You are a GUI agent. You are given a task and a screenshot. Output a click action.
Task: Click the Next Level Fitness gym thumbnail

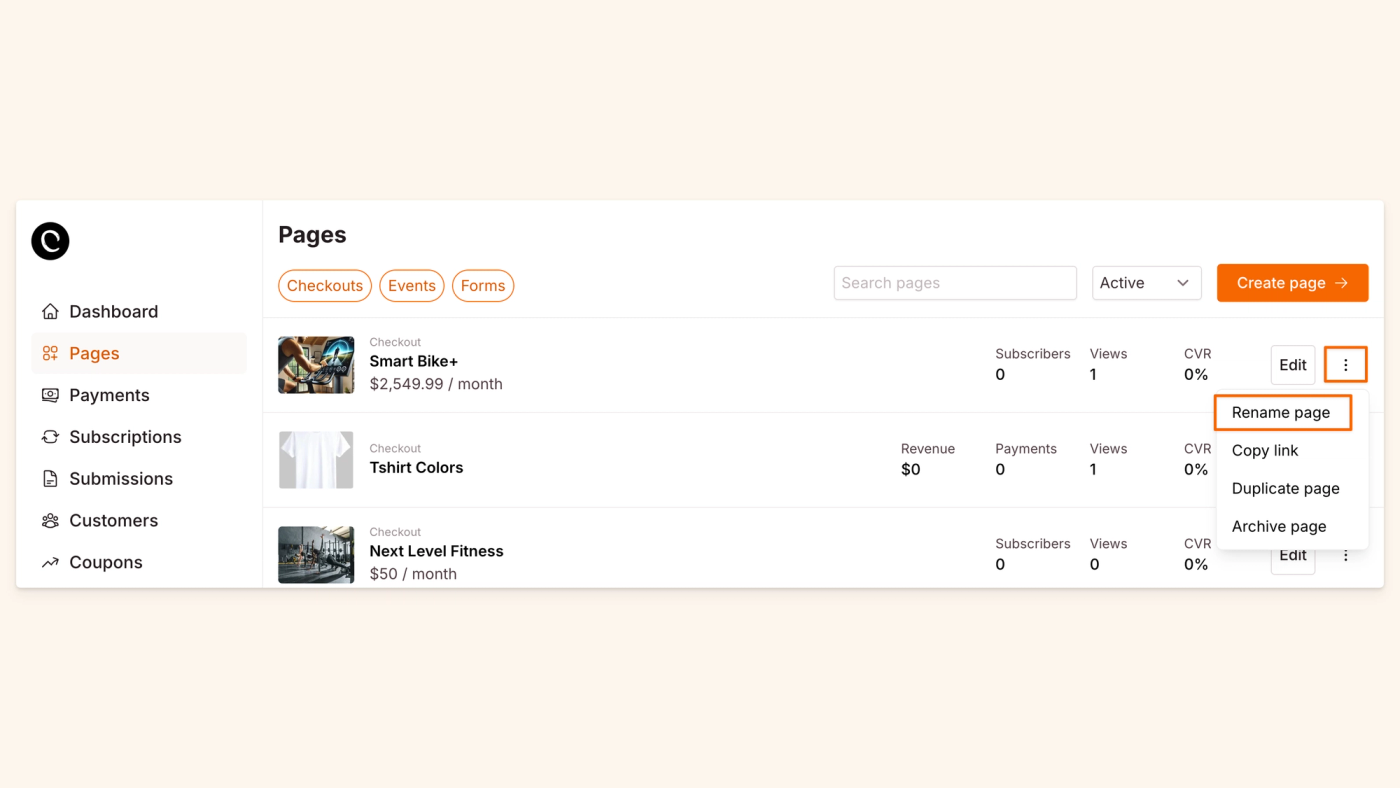point(316,555)
